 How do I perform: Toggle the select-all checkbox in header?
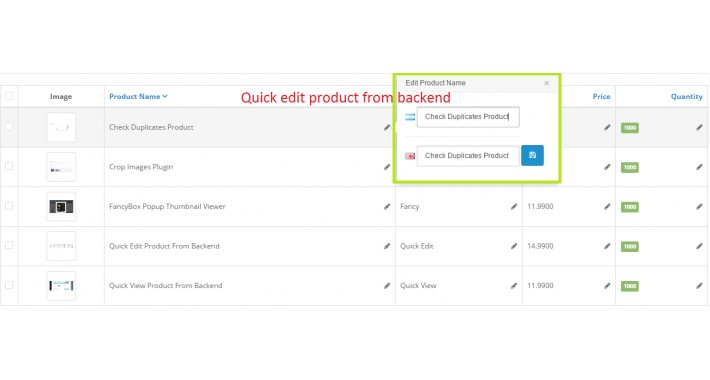point(9,96)
